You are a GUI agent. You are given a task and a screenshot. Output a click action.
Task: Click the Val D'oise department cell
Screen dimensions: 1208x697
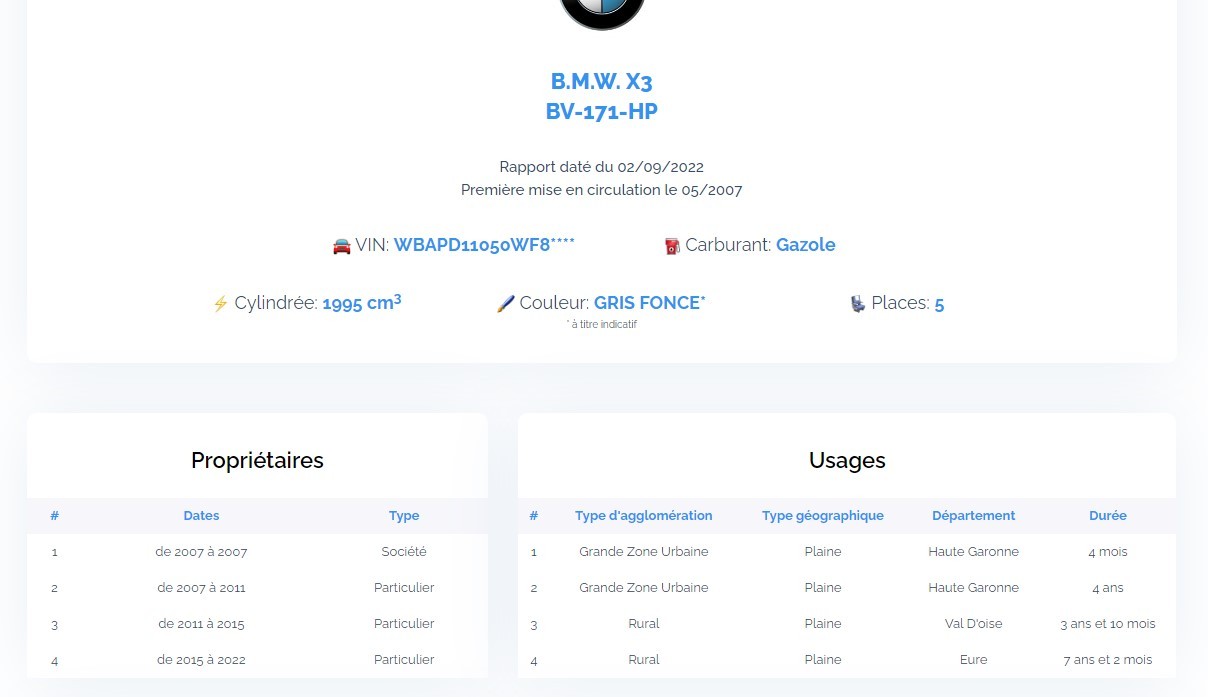coord(974,624)
